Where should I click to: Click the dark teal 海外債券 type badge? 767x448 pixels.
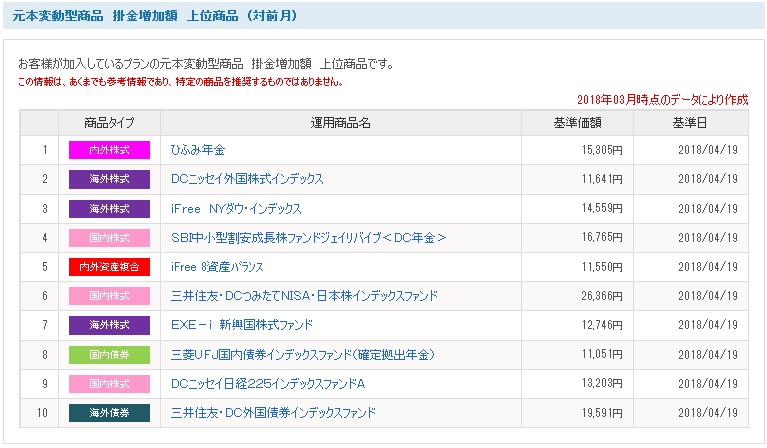point(109,413)
